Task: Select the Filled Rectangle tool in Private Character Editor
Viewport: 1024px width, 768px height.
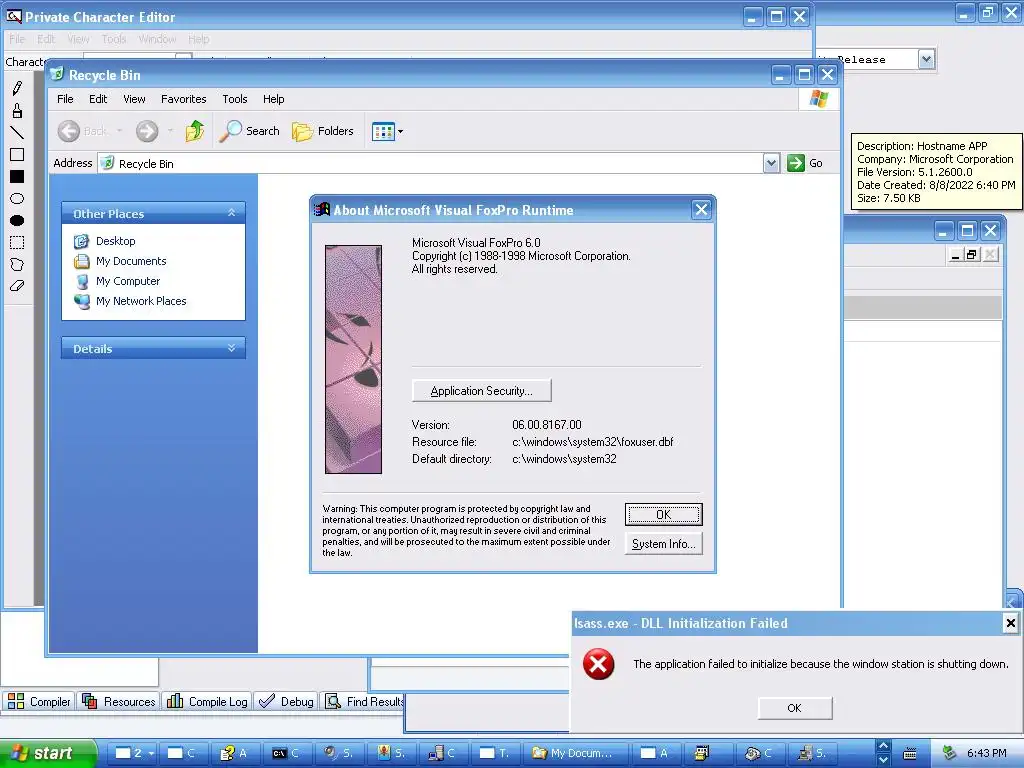Action: (x=17, y=177)
